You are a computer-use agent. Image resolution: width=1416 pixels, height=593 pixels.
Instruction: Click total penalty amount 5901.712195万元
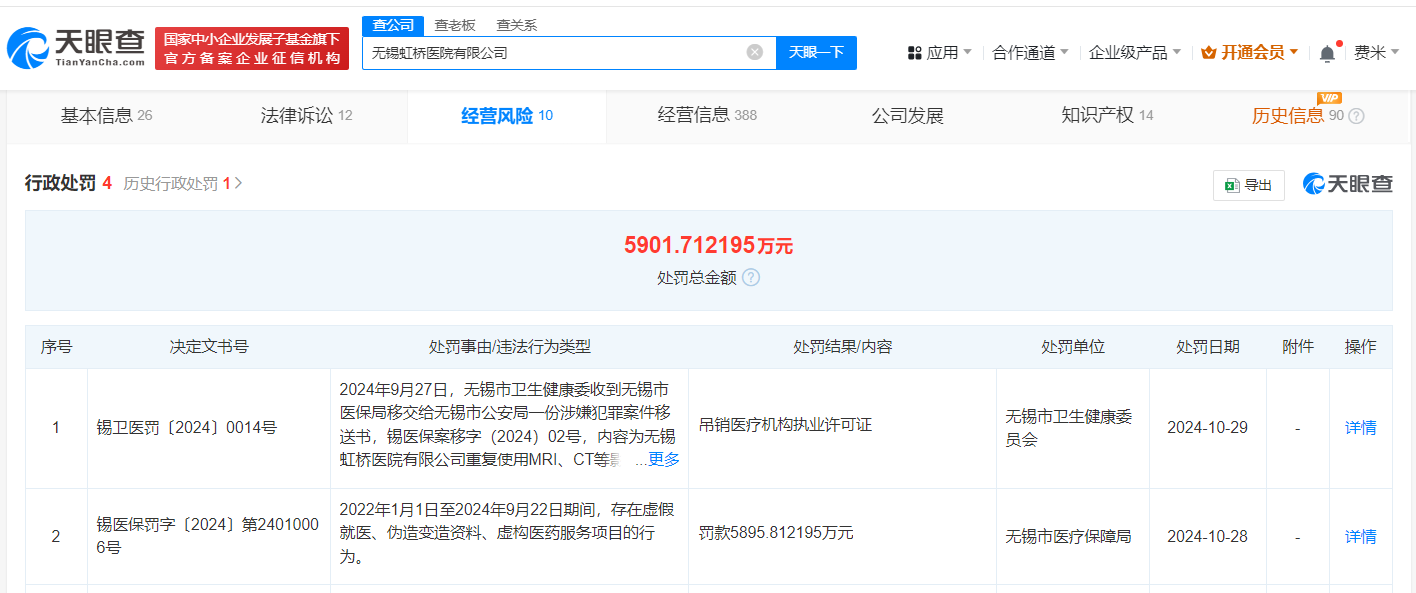(x=708, y=245)
